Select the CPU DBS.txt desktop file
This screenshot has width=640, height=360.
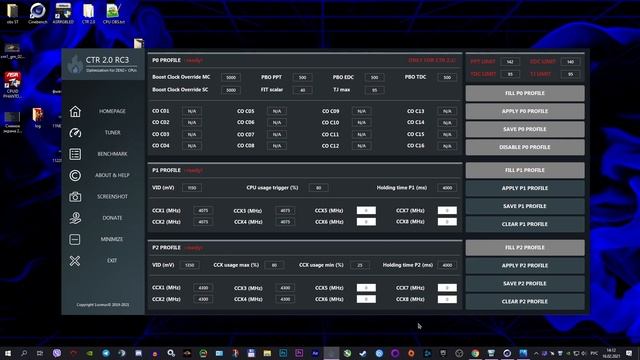(x=114, y=13)
